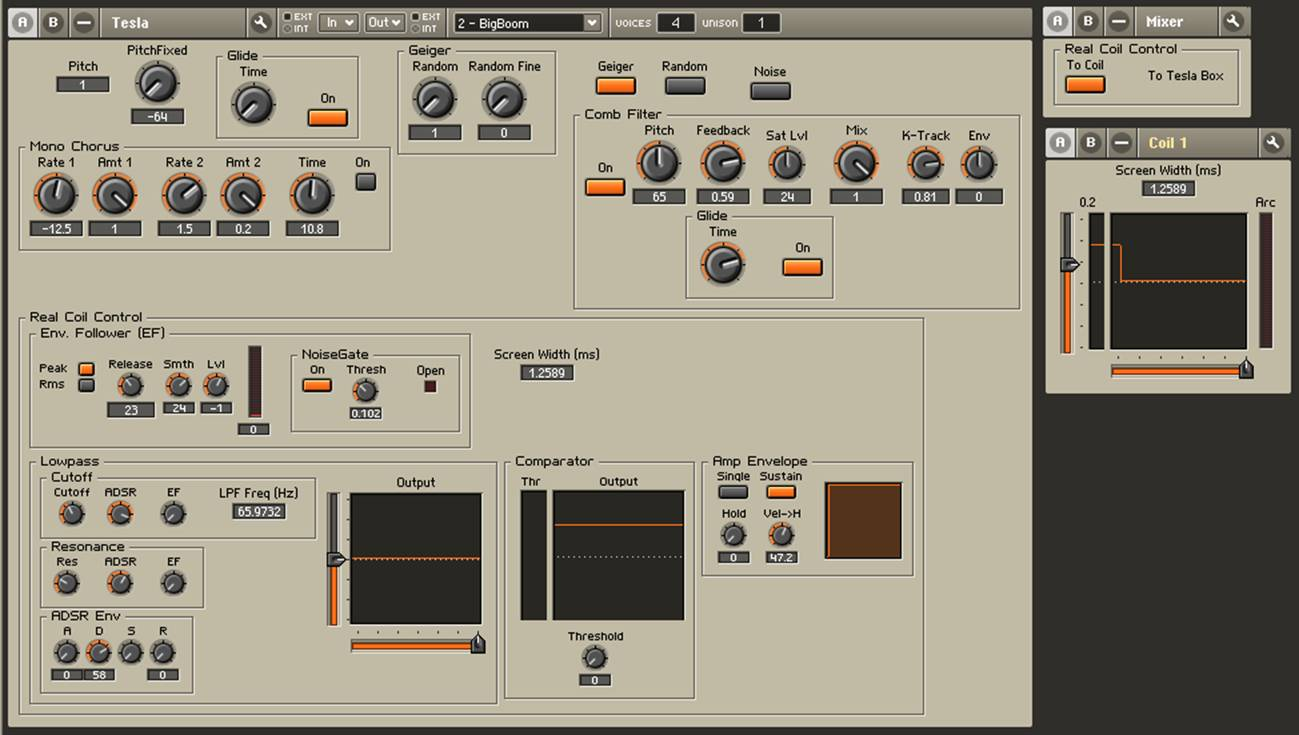
Task: Collapse the Coil 1 panel with minus icon
Action: (1122, 142)
